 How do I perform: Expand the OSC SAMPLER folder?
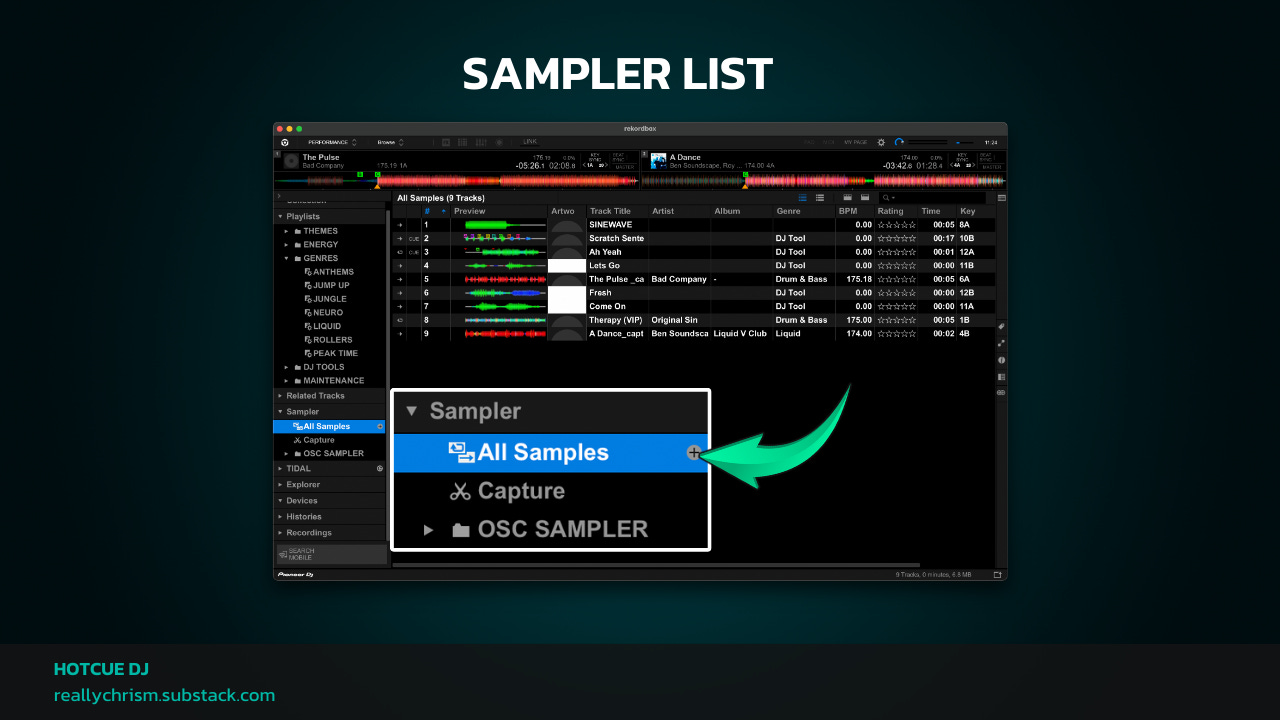(286, 453)
